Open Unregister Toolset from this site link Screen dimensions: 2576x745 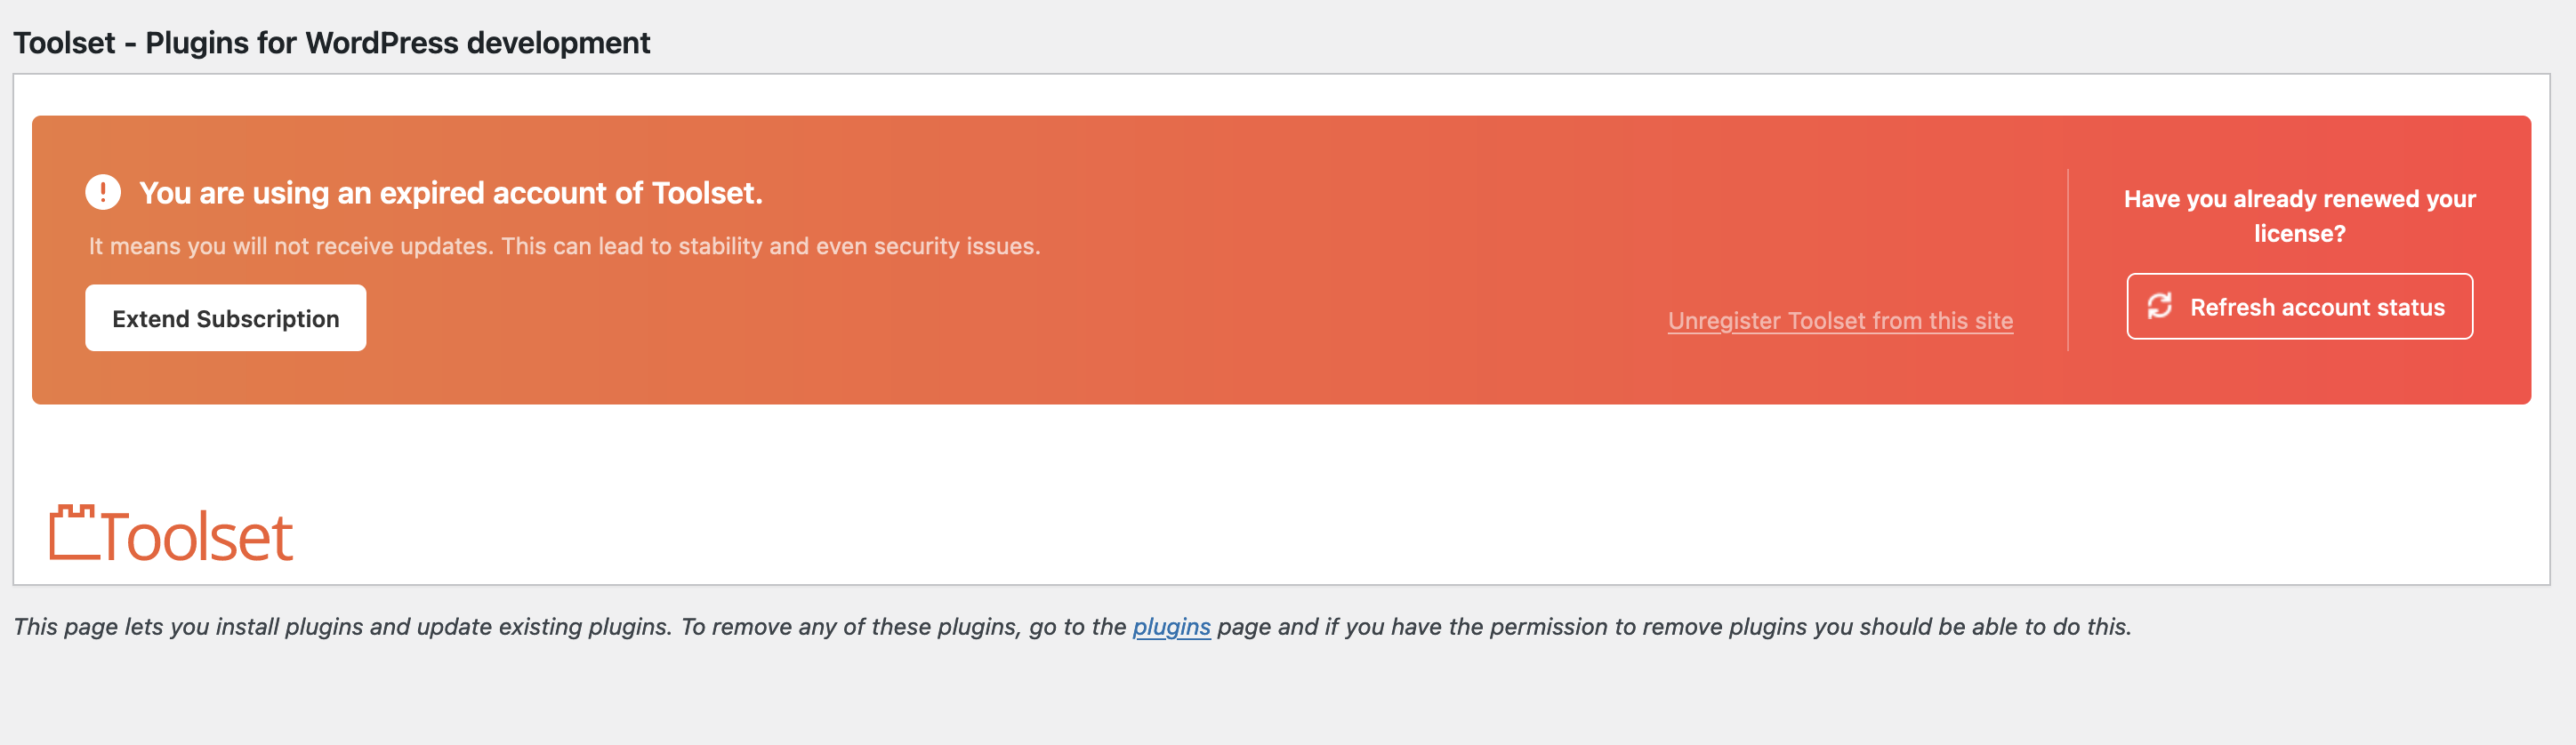(1840, 320)
